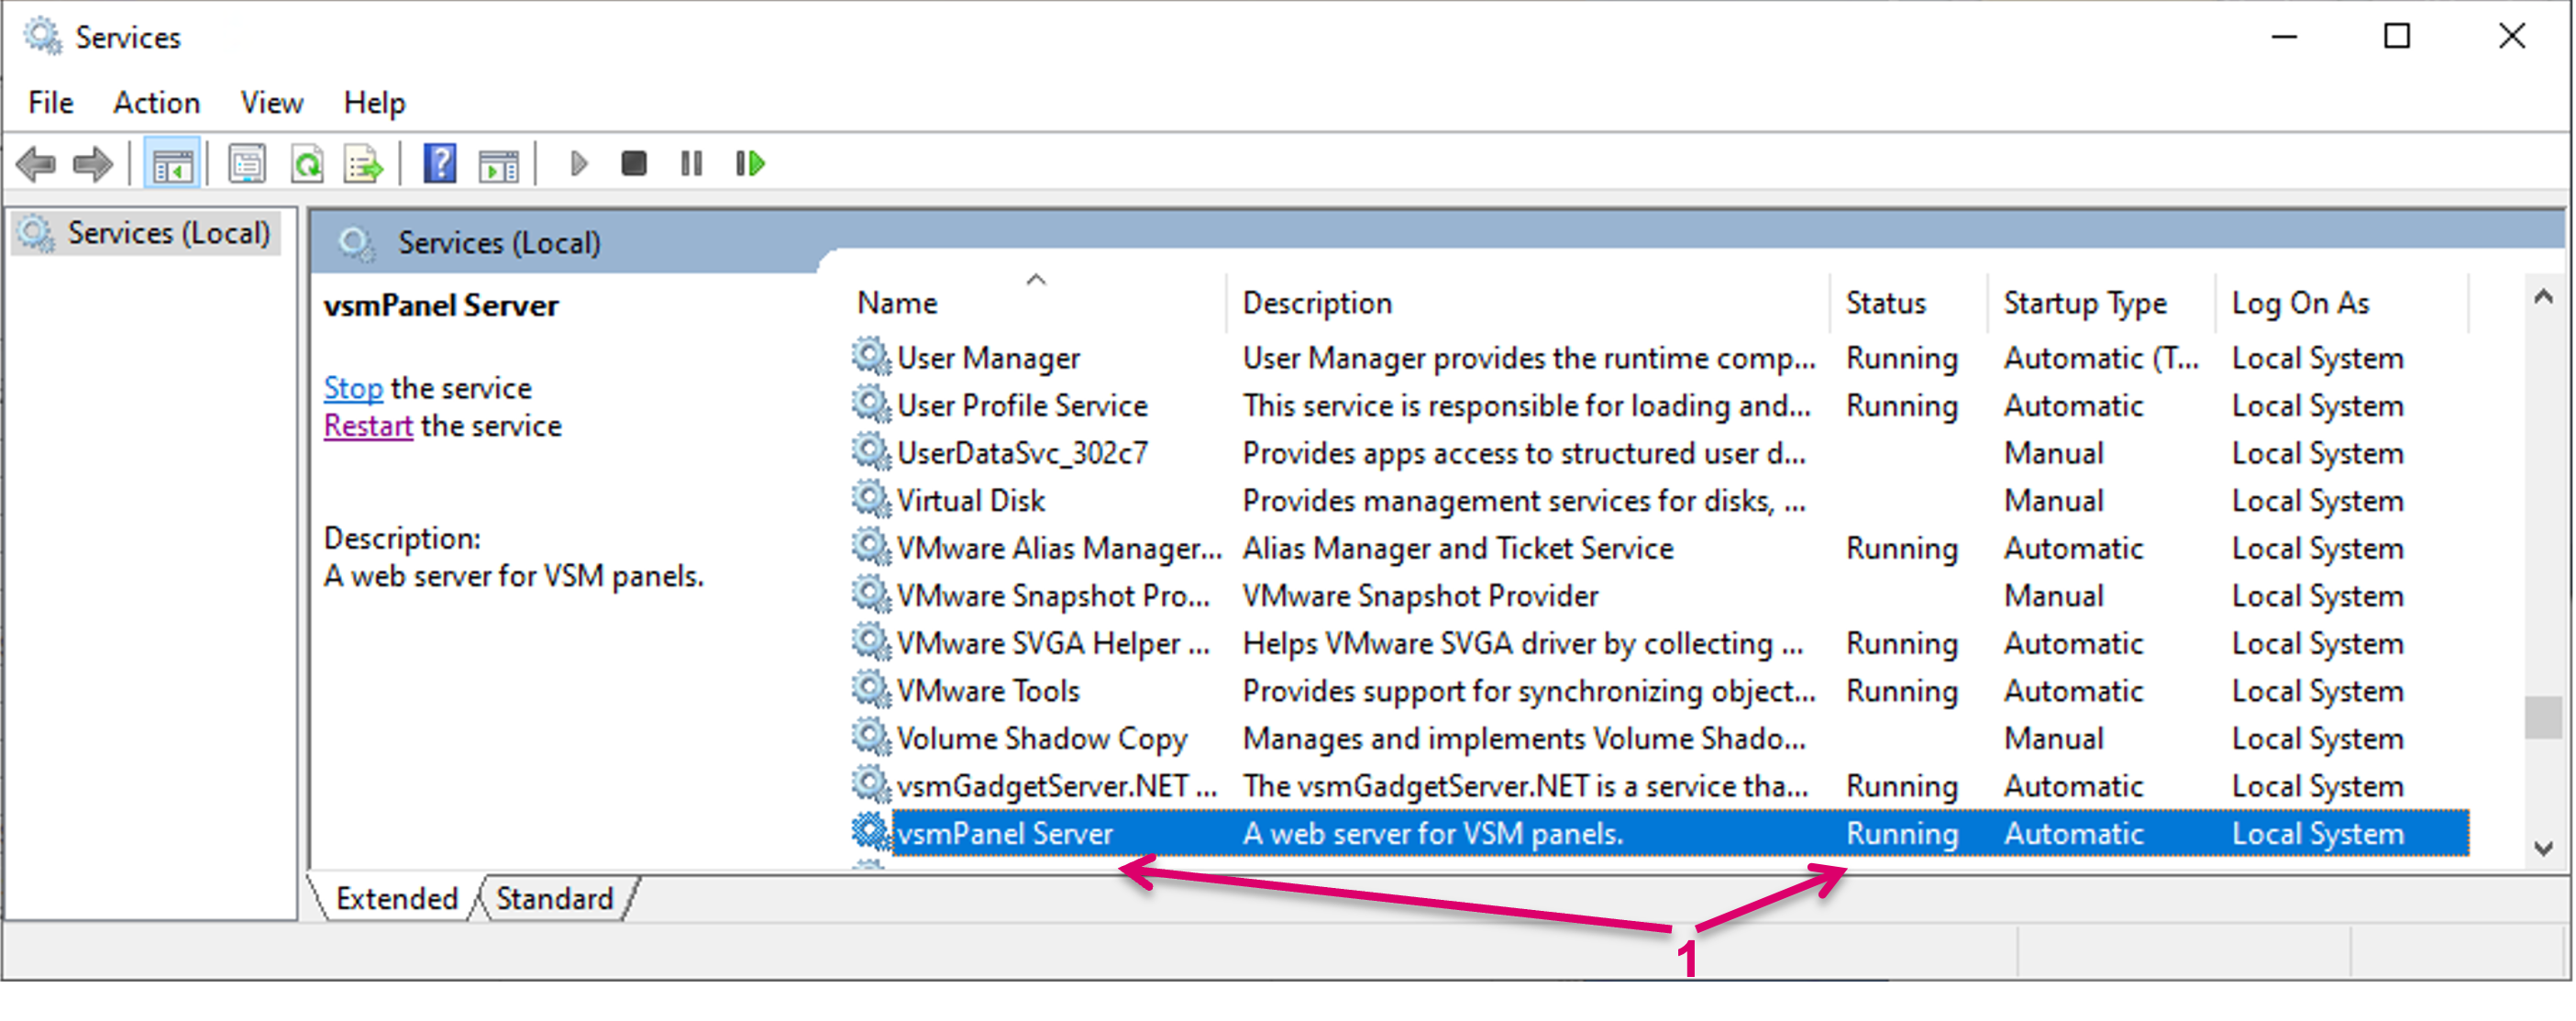Click the blue Help toolbar icon
This screenshot has height=1021, width=2576.
(440, 164)
